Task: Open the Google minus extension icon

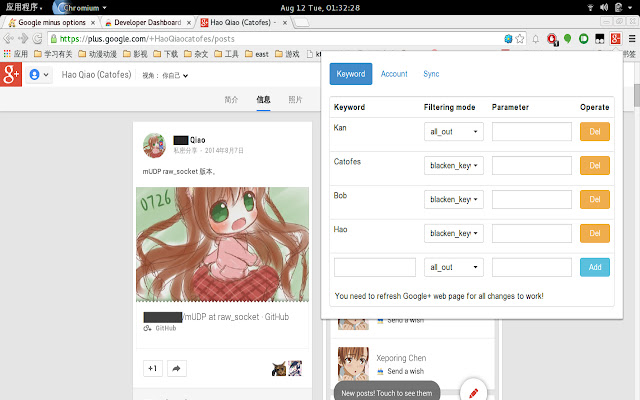Action: [x=616, y=39]
